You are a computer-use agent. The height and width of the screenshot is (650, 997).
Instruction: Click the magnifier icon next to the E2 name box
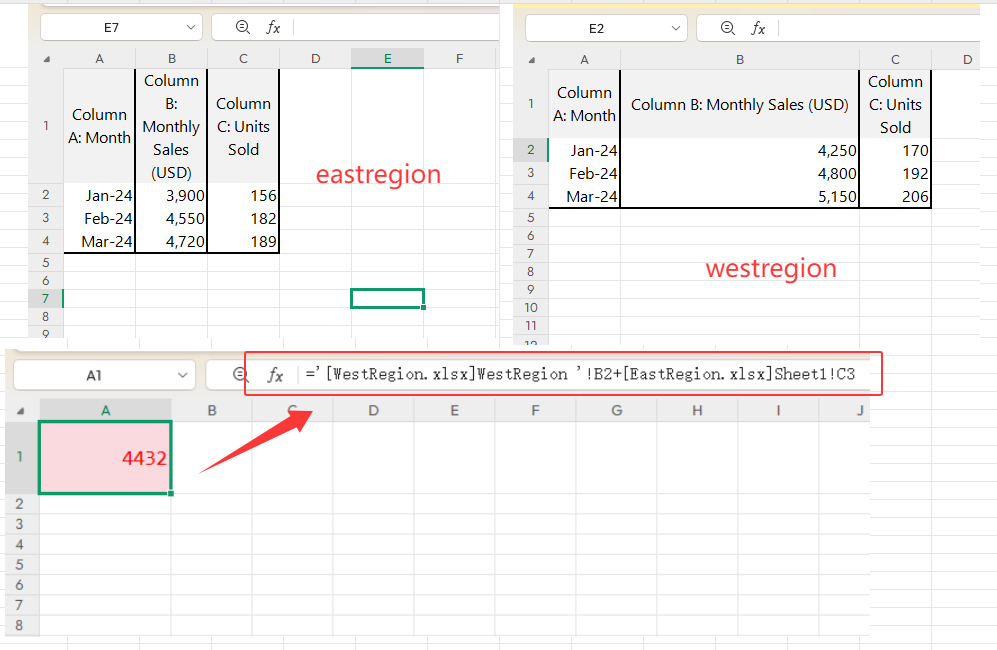(x=727, y=28)
